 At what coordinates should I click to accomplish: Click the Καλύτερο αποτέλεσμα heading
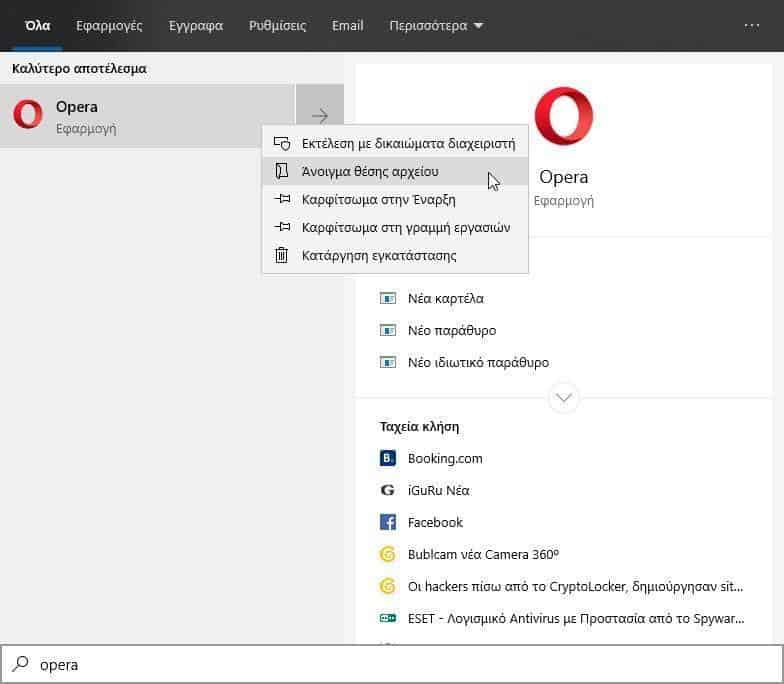(79, 68)
